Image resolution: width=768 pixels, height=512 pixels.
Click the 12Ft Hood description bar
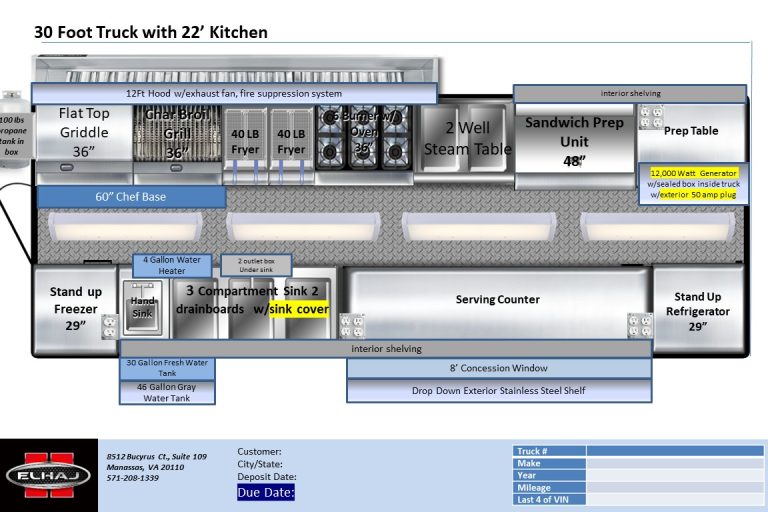click(x=234, y=94)
